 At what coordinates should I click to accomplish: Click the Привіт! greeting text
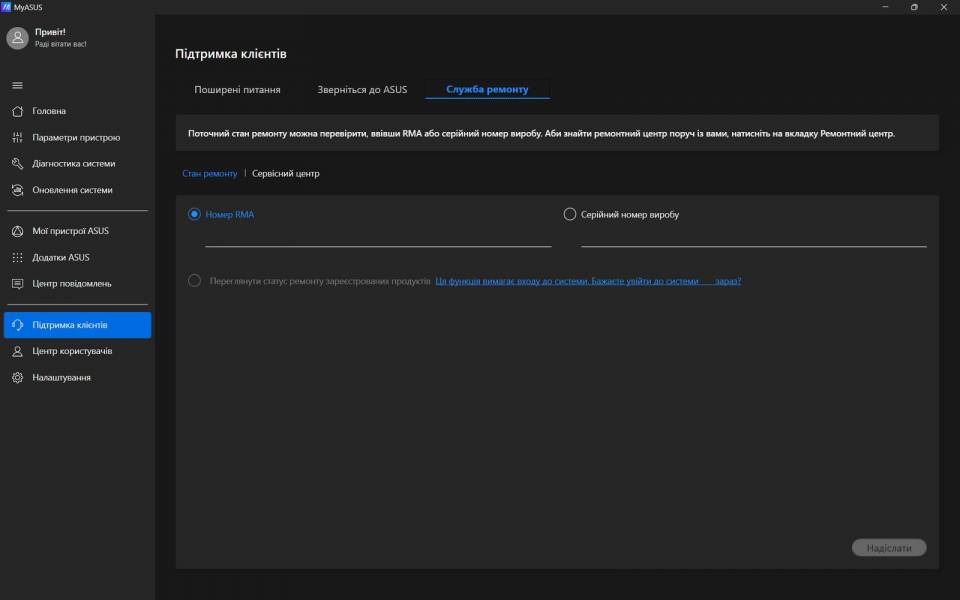click(50, 32)
